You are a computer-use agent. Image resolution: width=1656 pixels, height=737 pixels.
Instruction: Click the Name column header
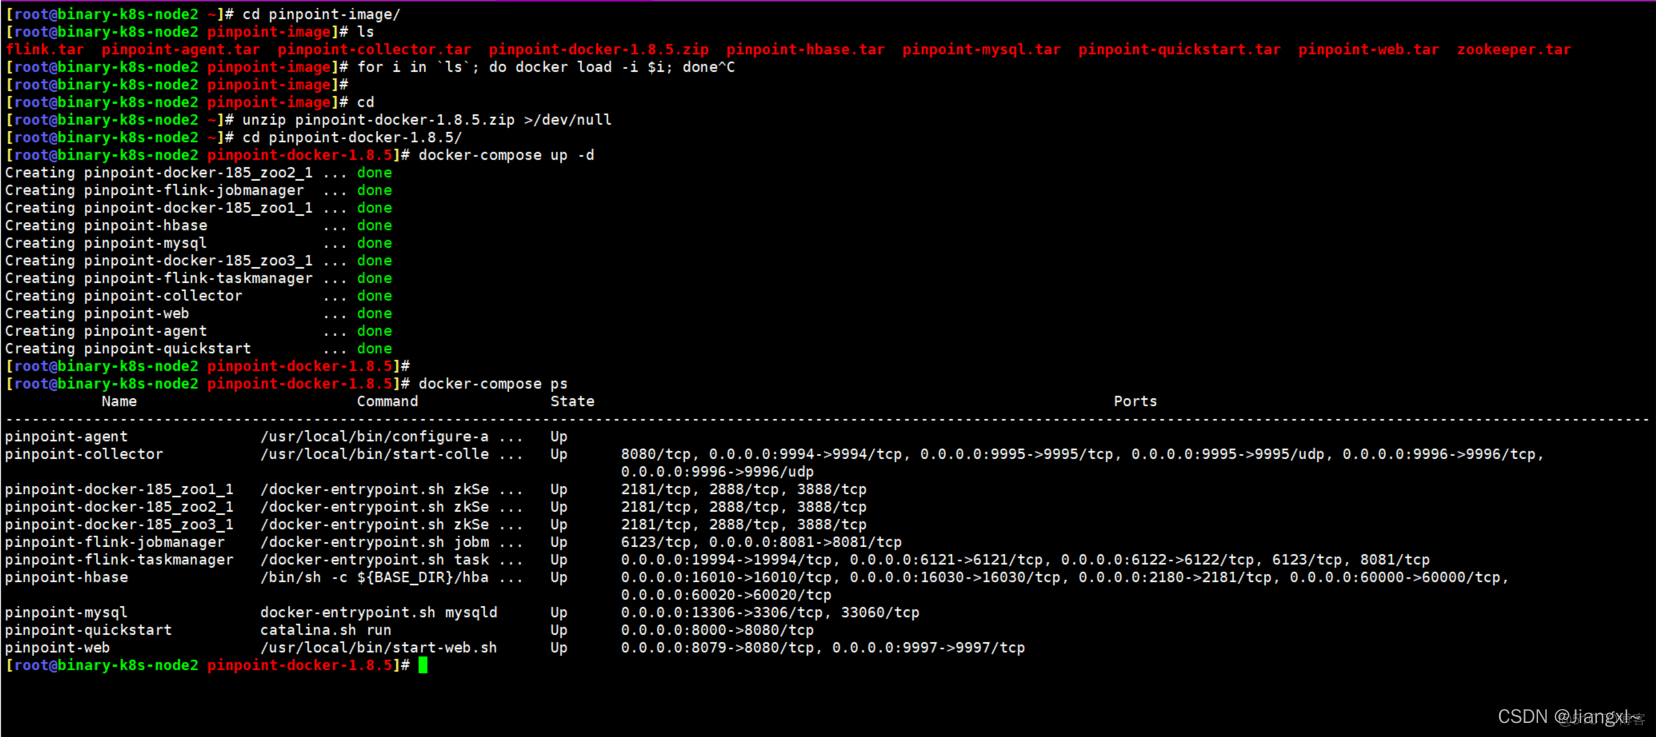pos(119,402)
